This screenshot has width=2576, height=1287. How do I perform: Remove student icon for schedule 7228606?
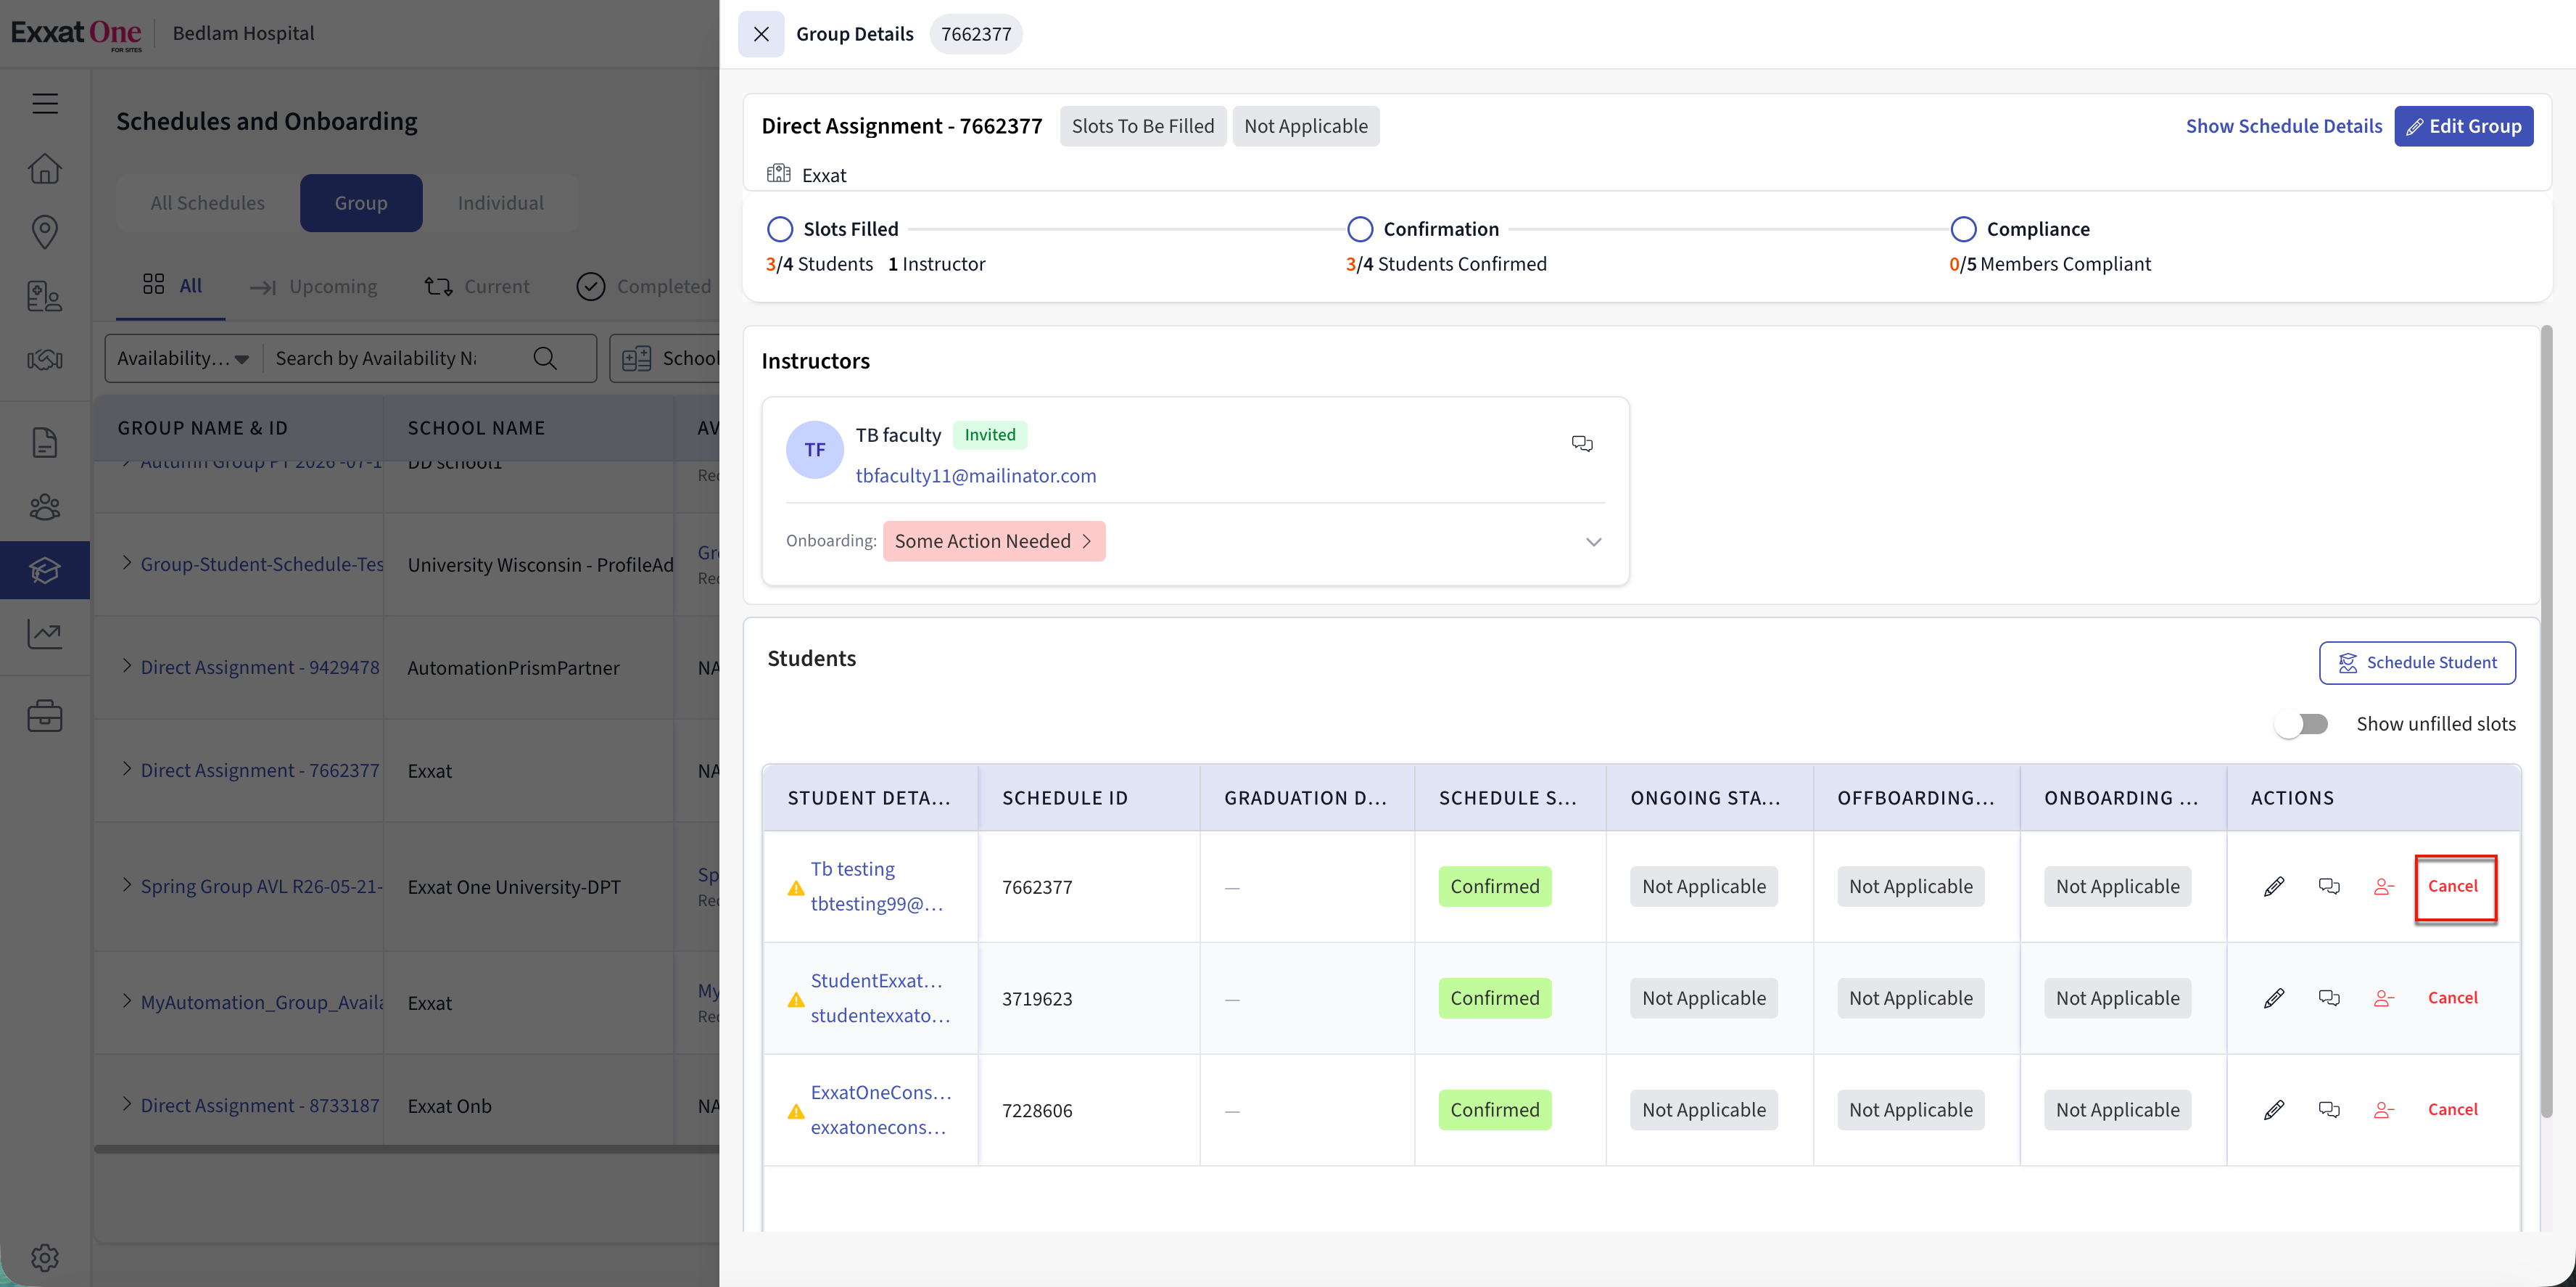coord(2384,1110)
